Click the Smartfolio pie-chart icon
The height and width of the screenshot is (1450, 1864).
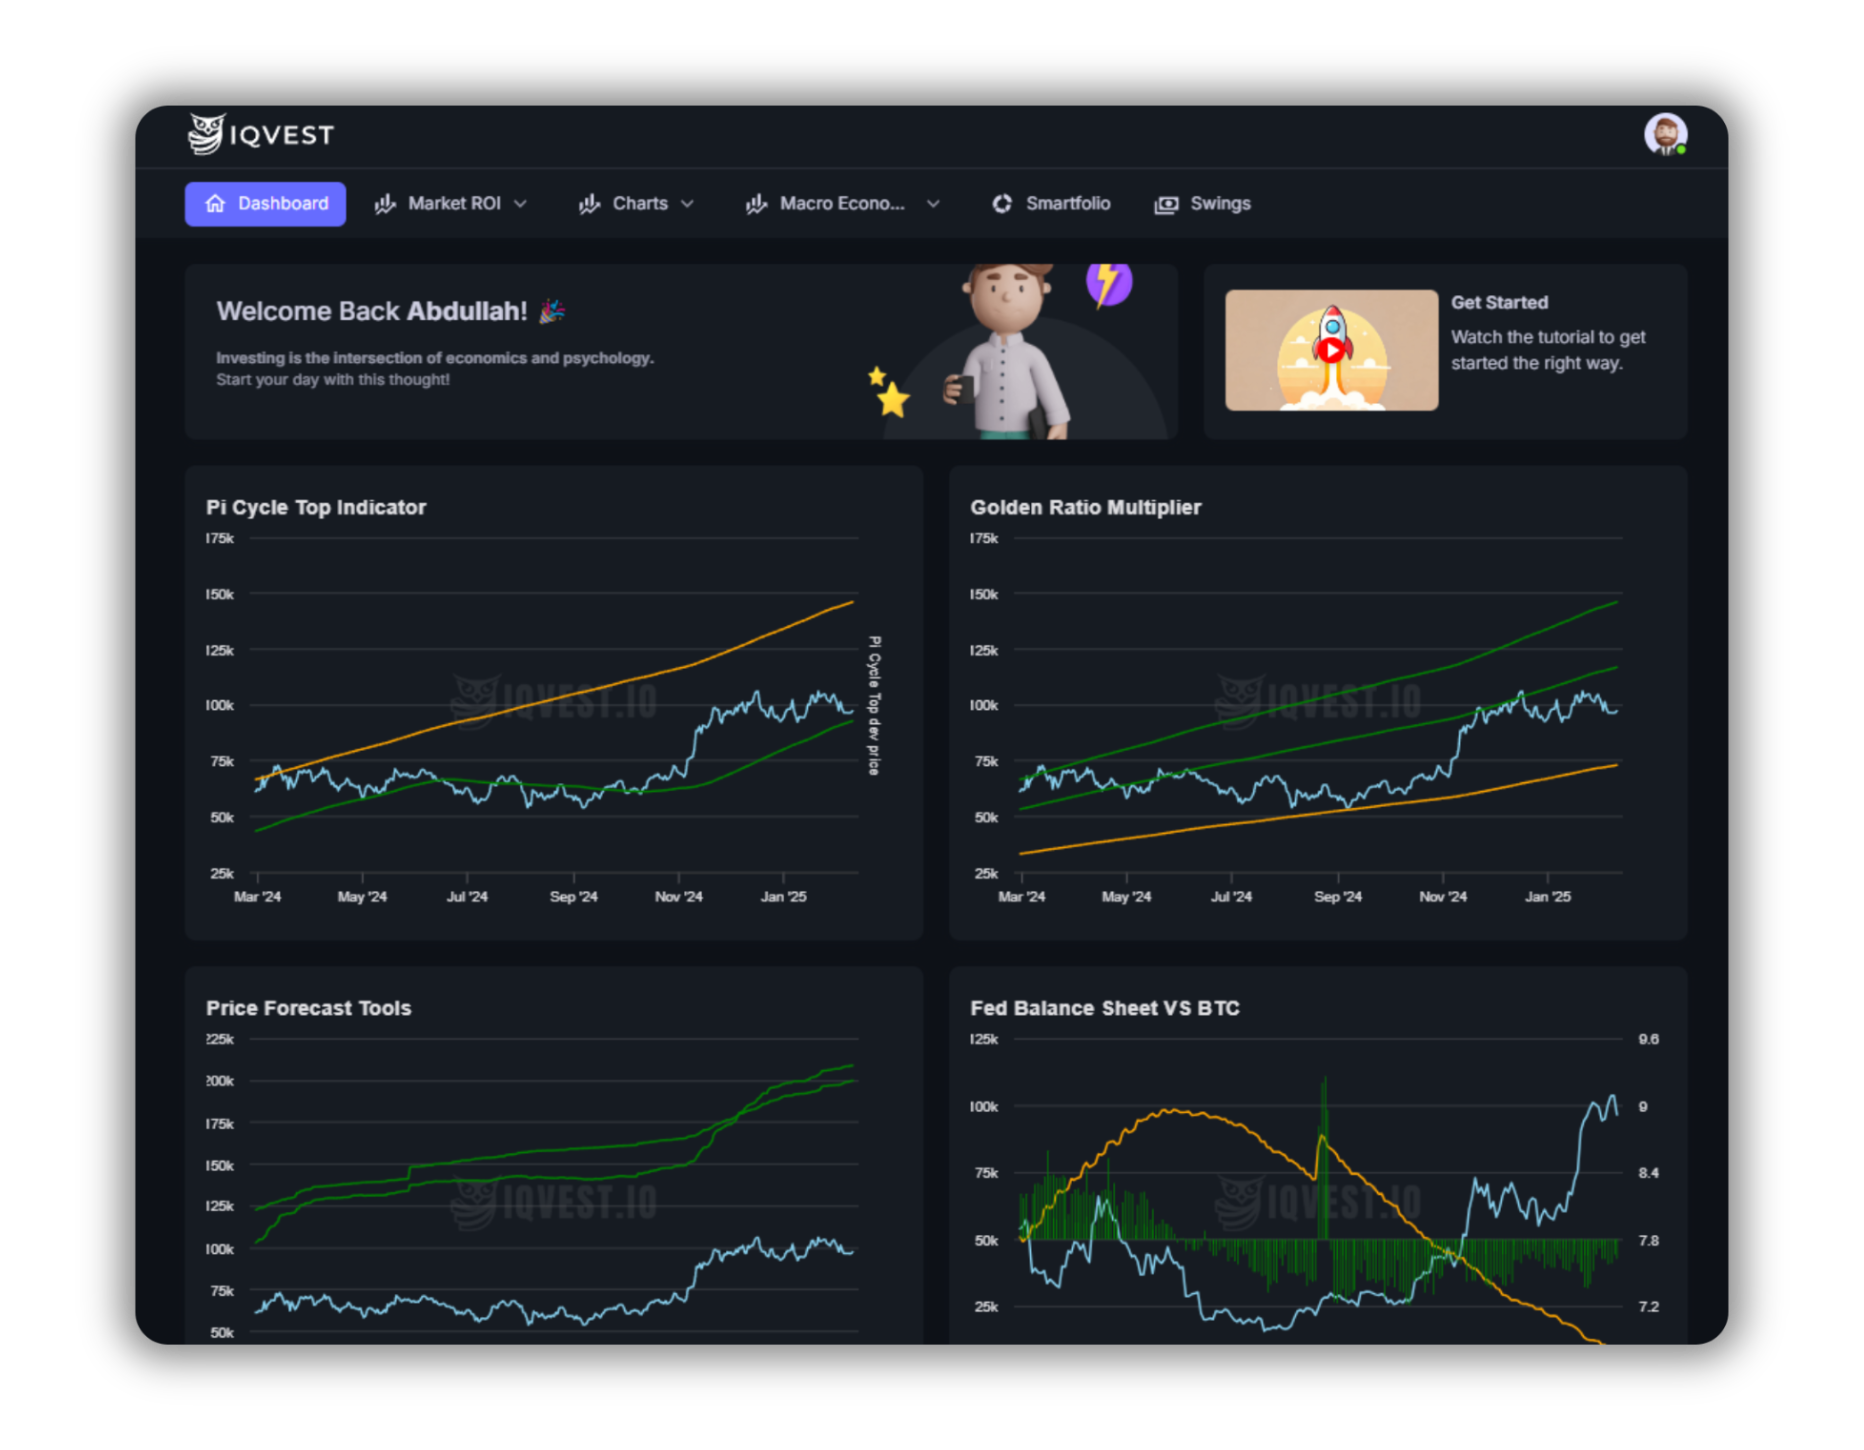pyautogui.click(x=1002, y=203)
